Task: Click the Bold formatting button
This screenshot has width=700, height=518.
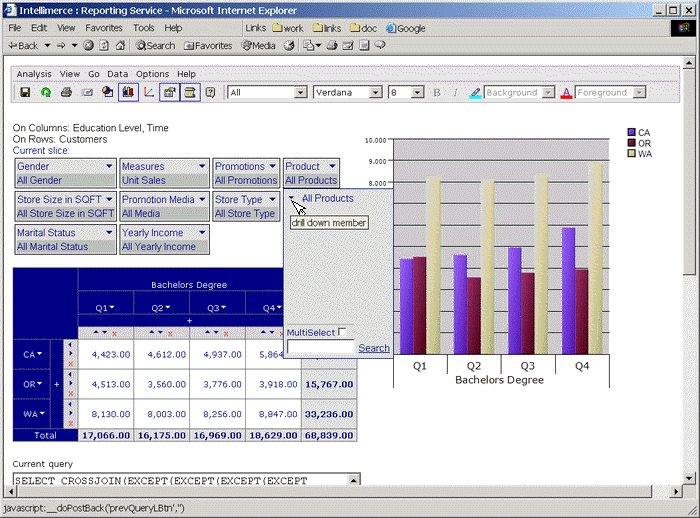Action: (x=437, y=92)
